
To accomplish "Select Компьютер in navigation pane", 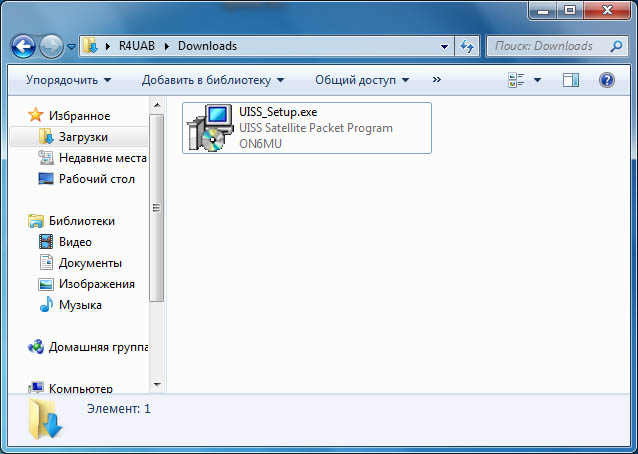I will coord(81,389).
